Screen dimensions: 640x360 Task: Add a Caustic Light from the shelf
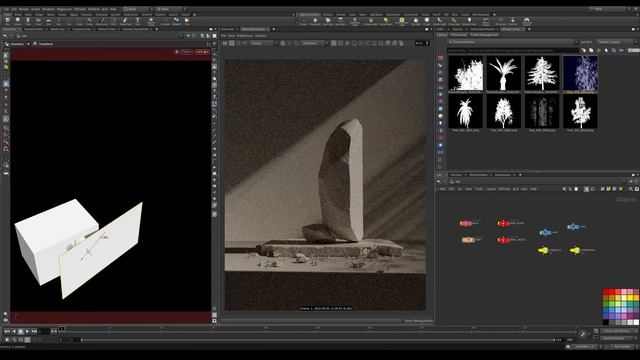tap(440, 21)
